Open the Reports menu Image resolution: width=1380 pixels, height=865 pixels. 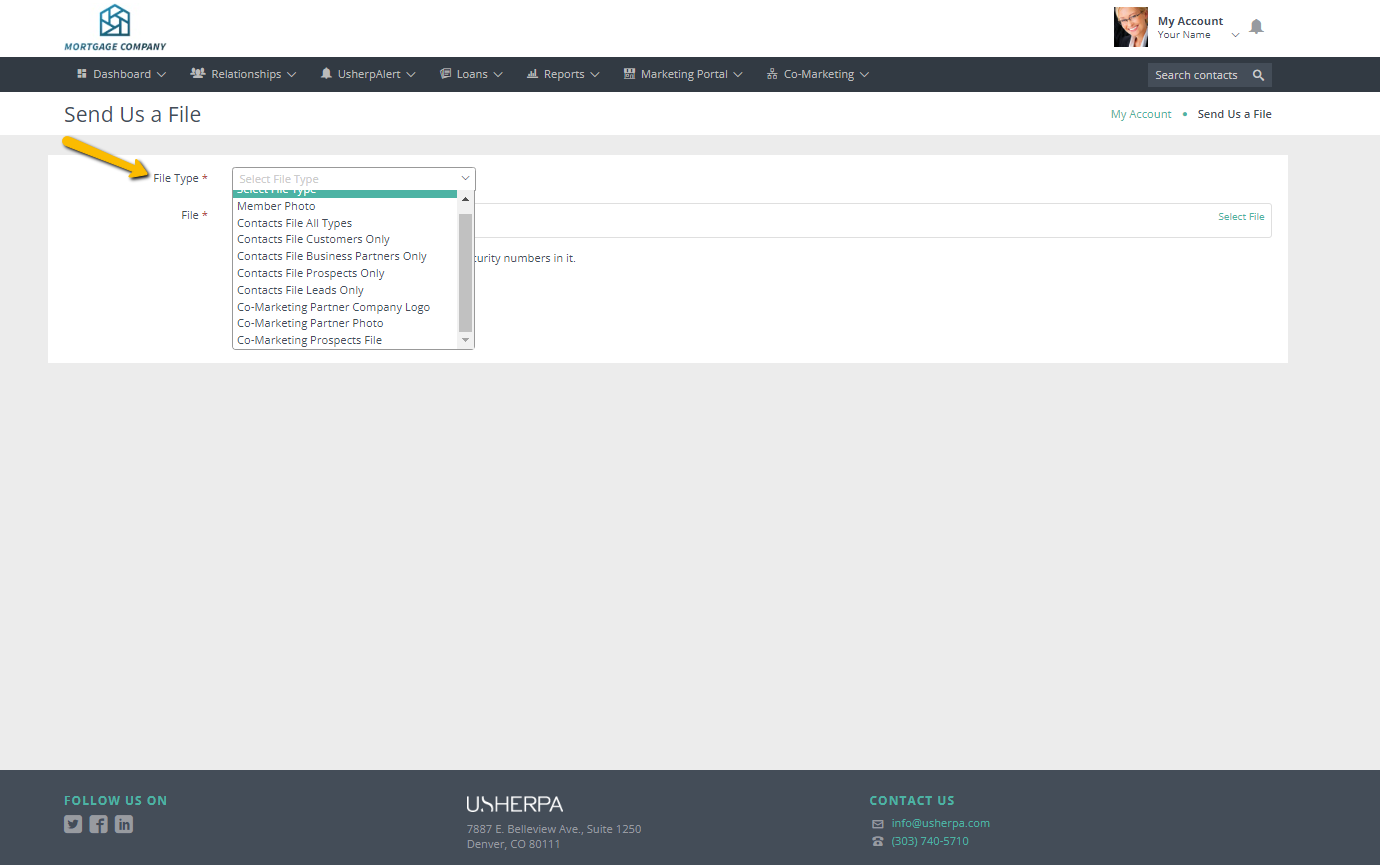563,74
